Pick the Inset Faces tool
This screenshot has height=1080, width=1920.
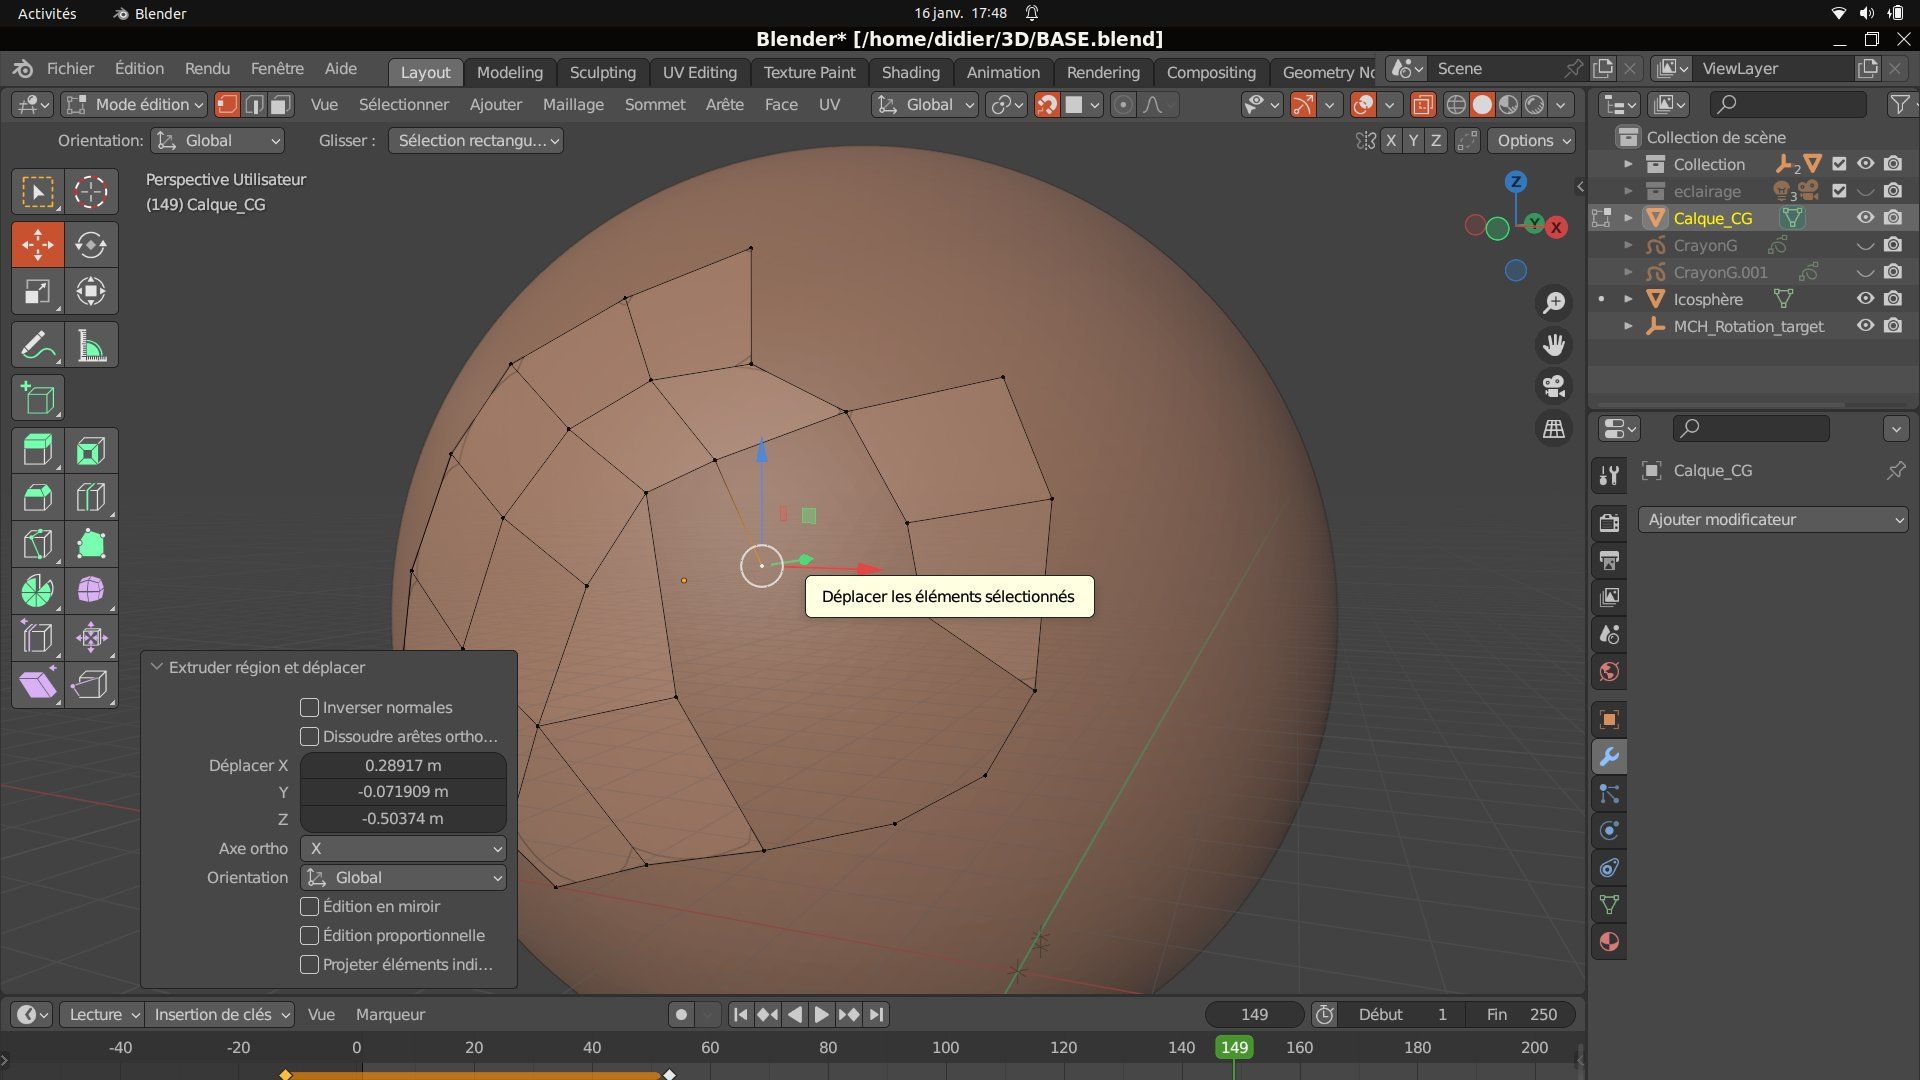(91, 451)
